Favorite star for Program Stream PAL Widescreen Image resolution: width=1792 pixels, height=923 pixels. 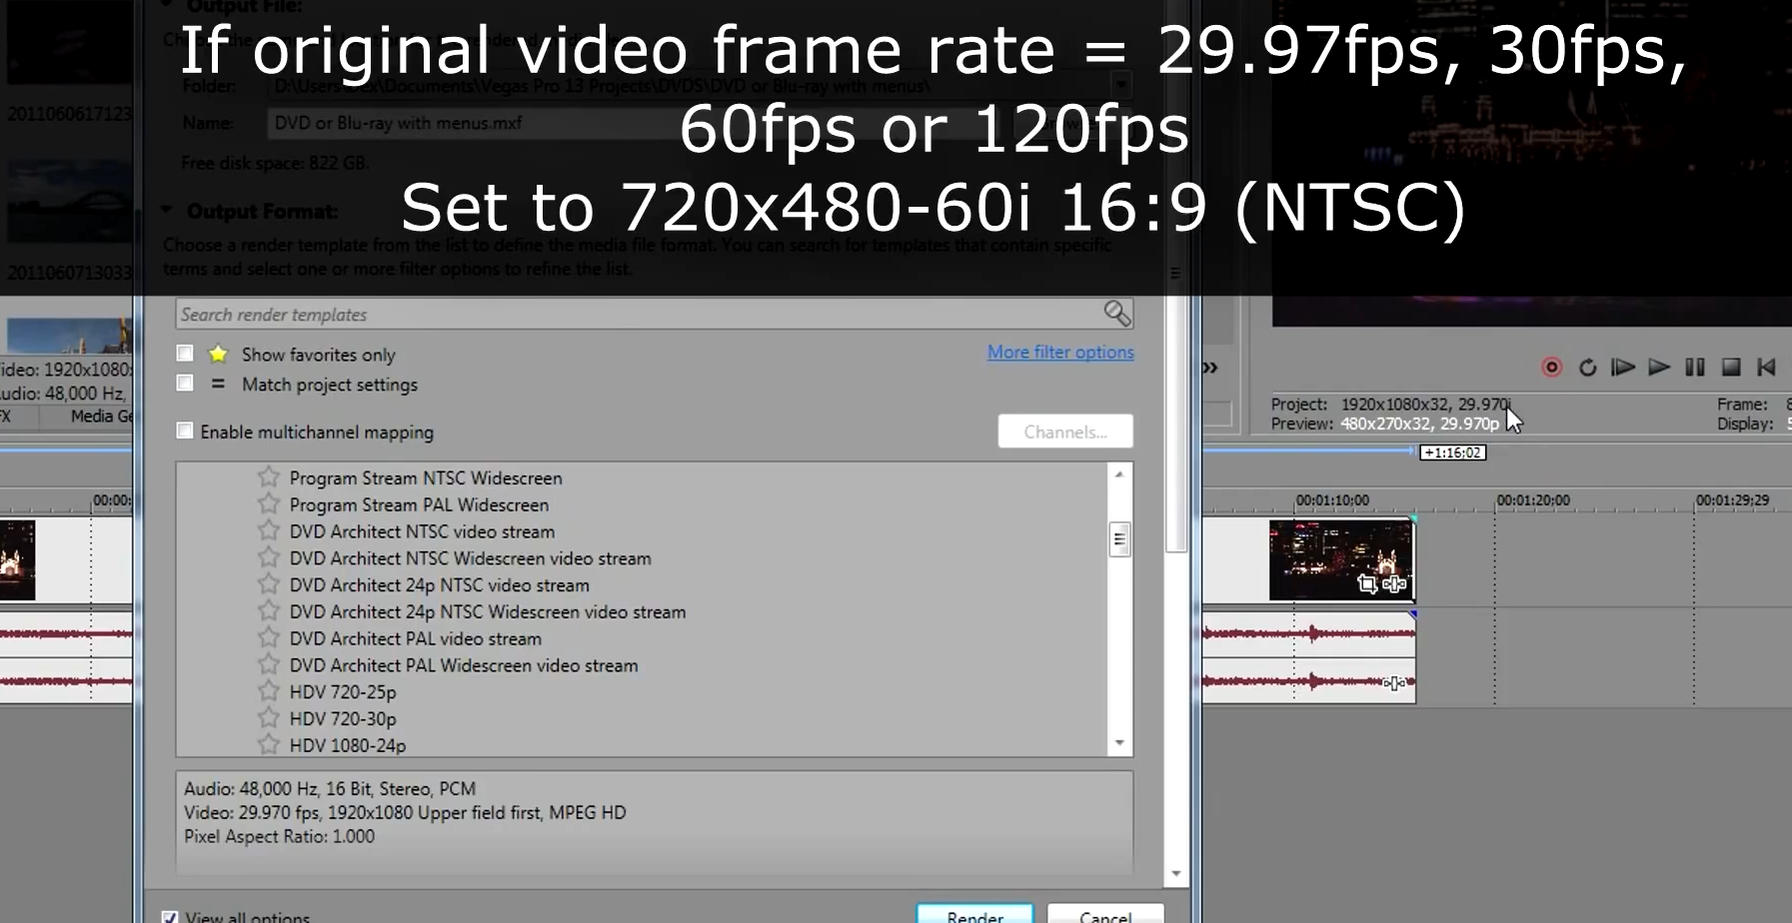click(268, 504)
